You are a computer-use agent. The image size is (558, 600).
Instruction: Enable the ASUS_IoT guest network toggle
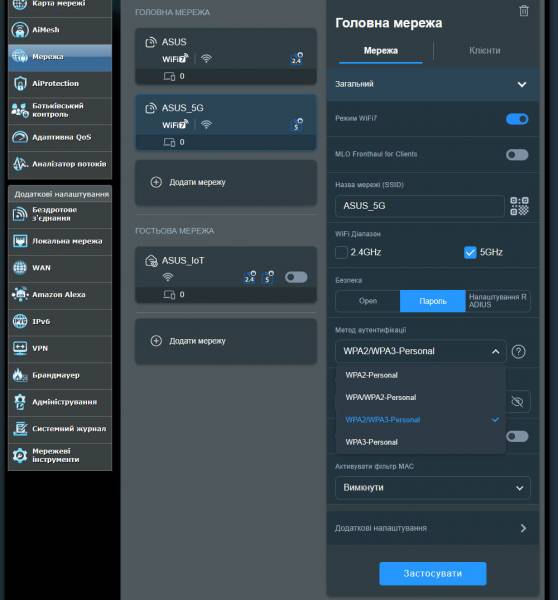296,277
